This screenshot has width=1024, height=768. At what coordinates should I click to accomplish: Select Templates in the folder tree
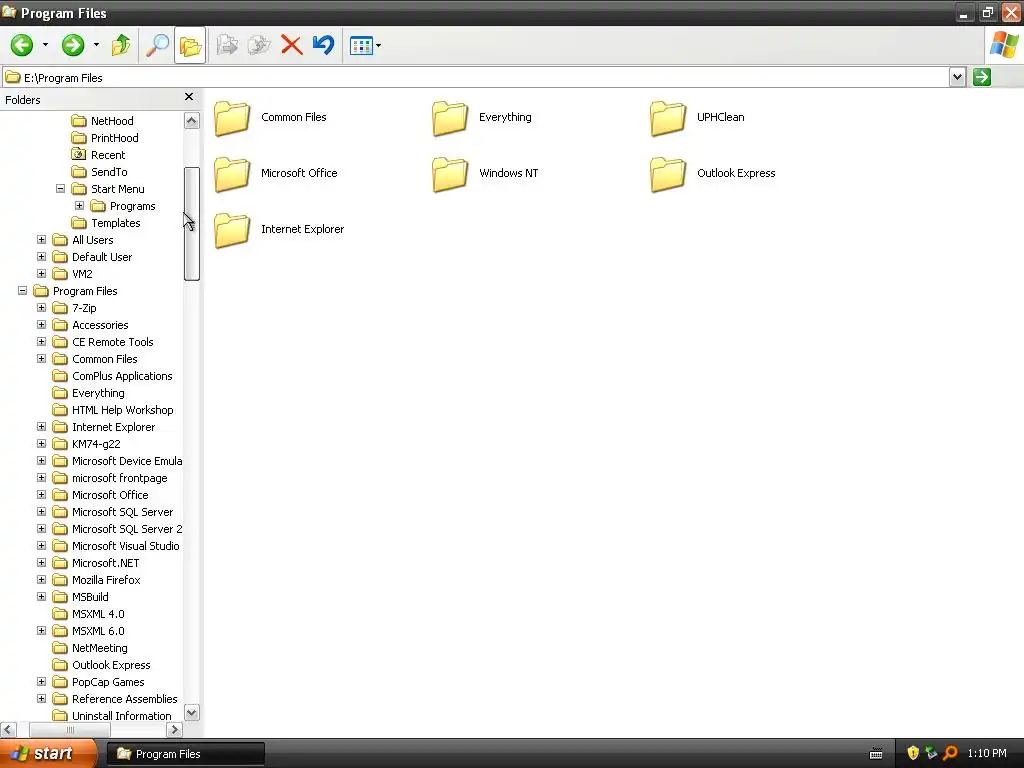pyautogui.click(x=116, y=223)
